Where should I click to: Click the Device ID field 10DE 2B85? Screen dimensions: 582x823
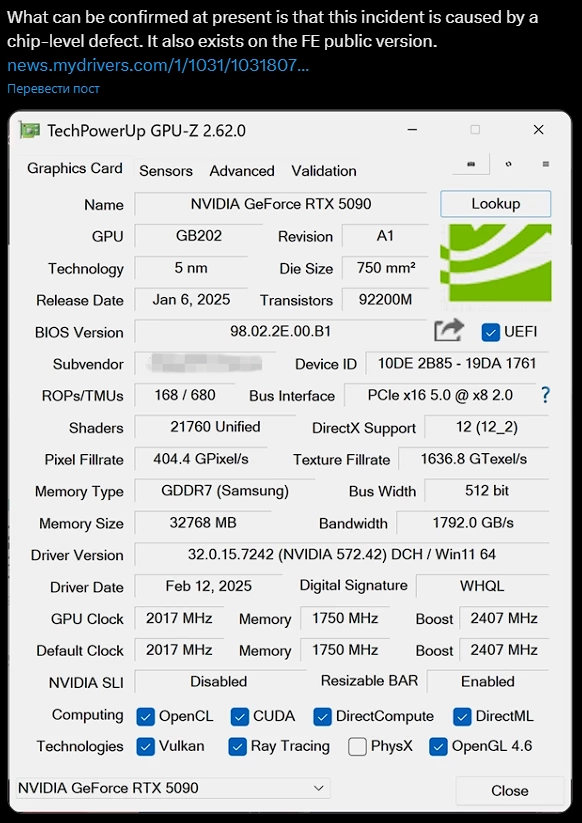[x=457, y=363]
